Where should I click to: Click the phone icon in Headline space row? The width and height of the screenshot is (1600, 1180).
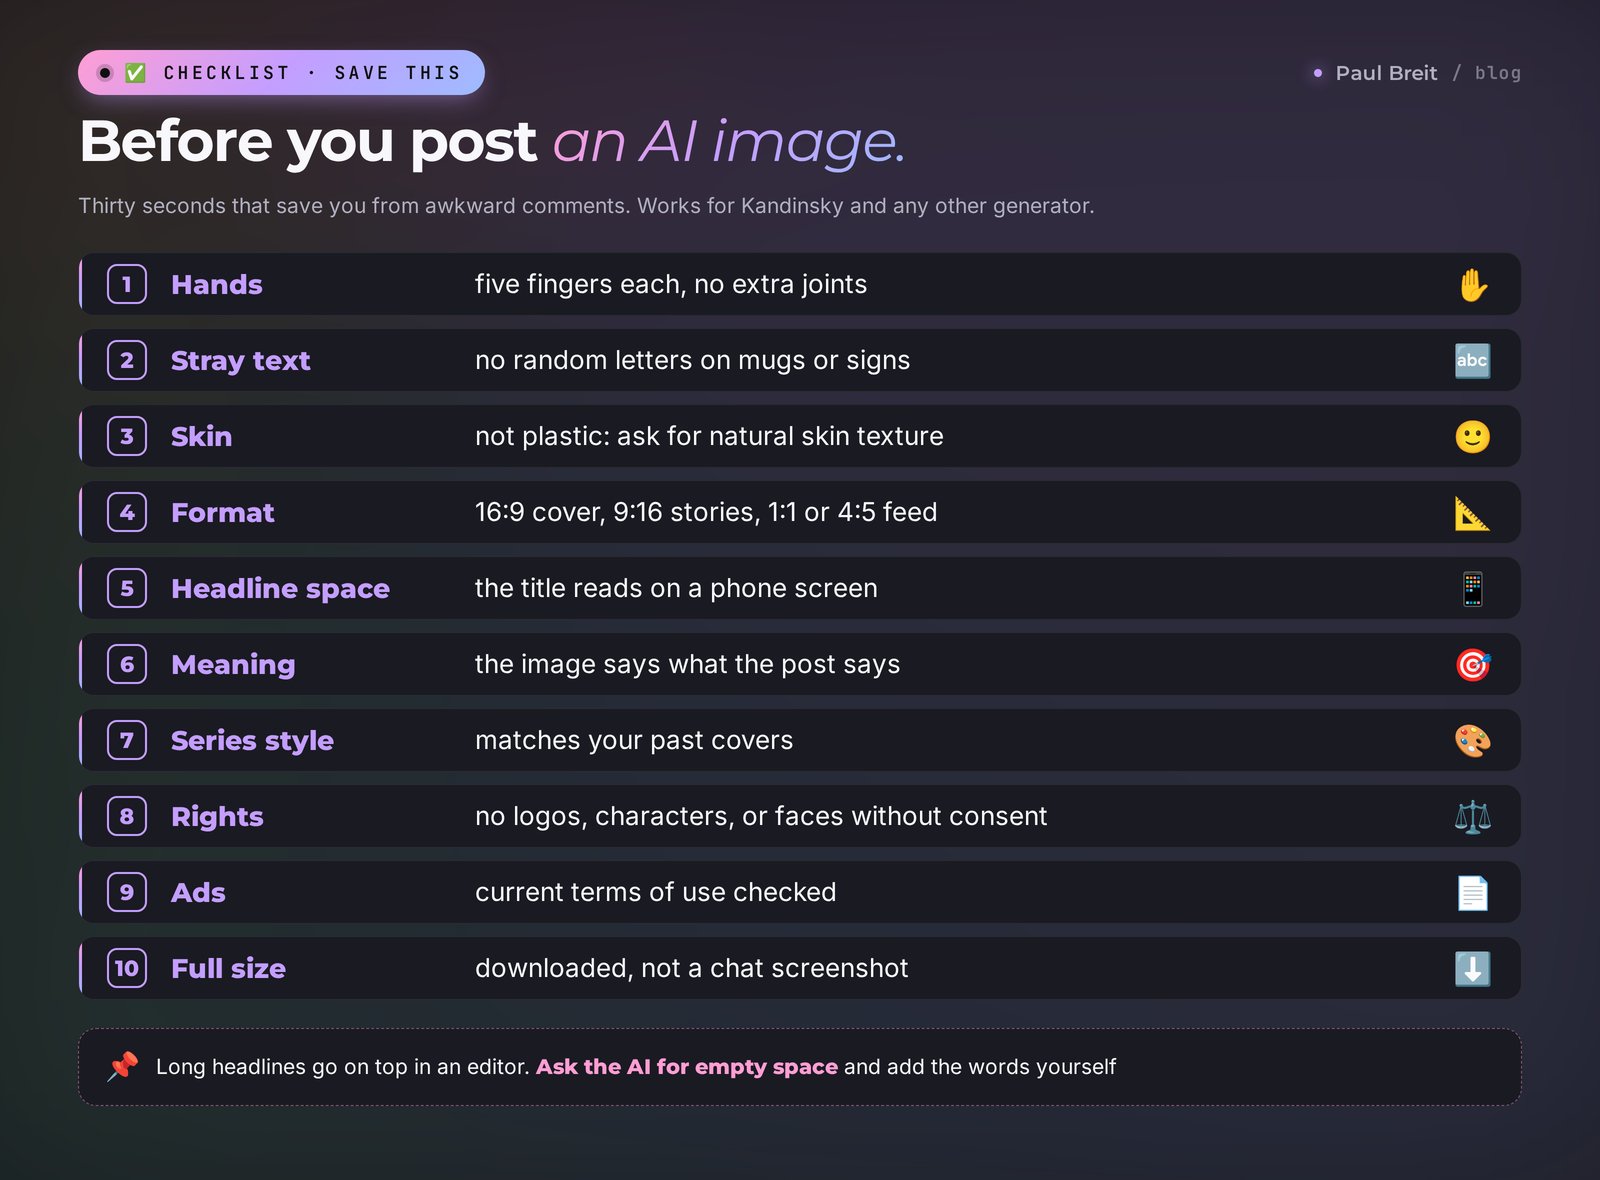point(1472,588)
